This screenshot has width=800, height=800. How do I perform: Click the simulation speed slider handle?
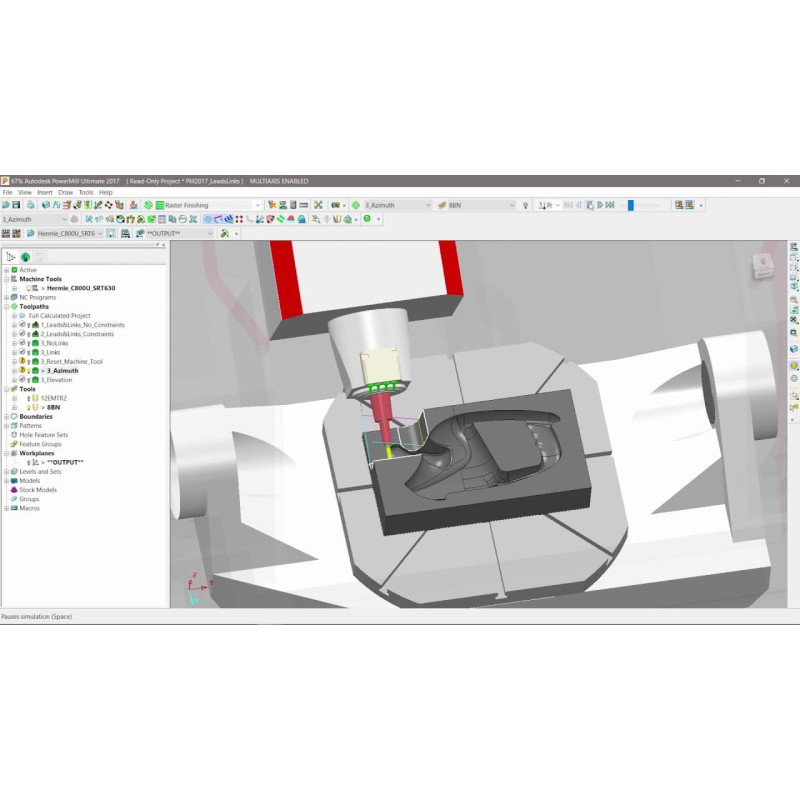coord(631,205)
